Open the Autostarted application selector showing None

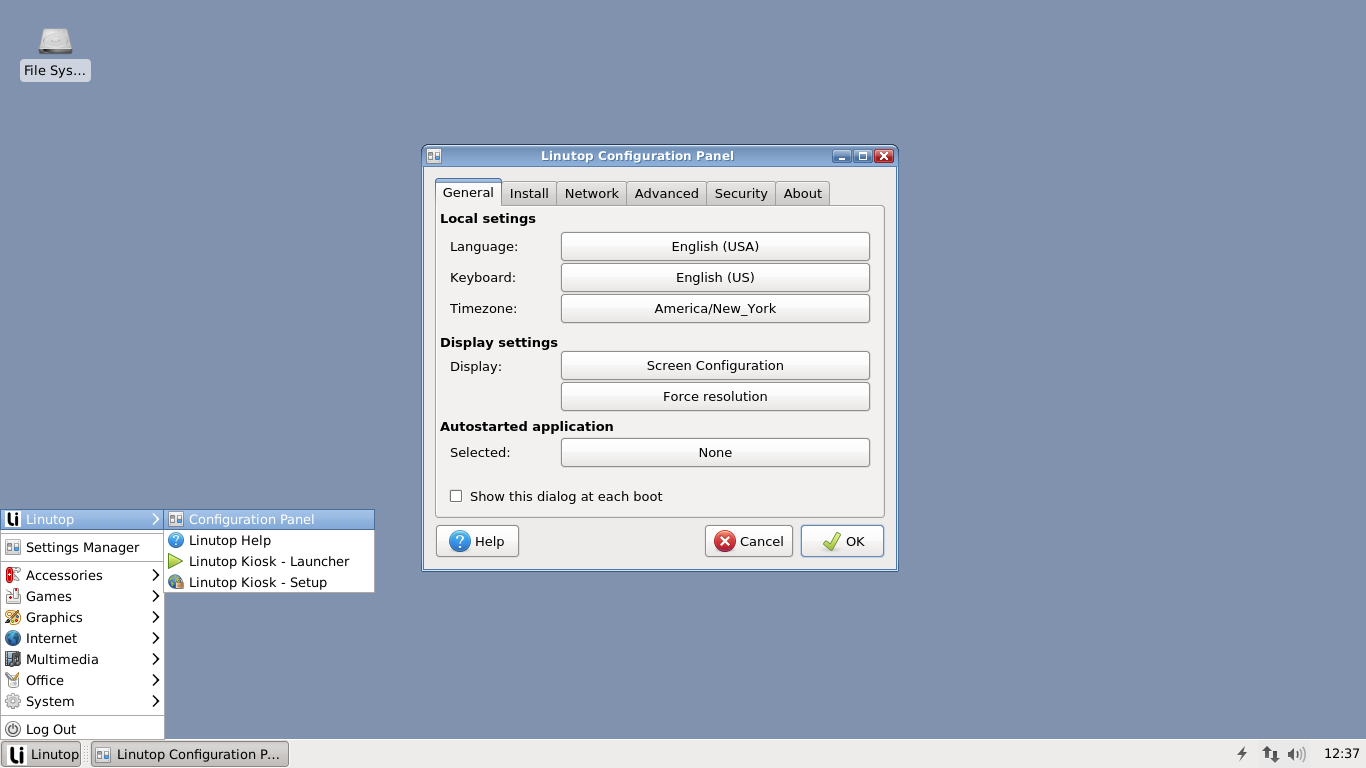pyautogui.click(x=715, y=452)
